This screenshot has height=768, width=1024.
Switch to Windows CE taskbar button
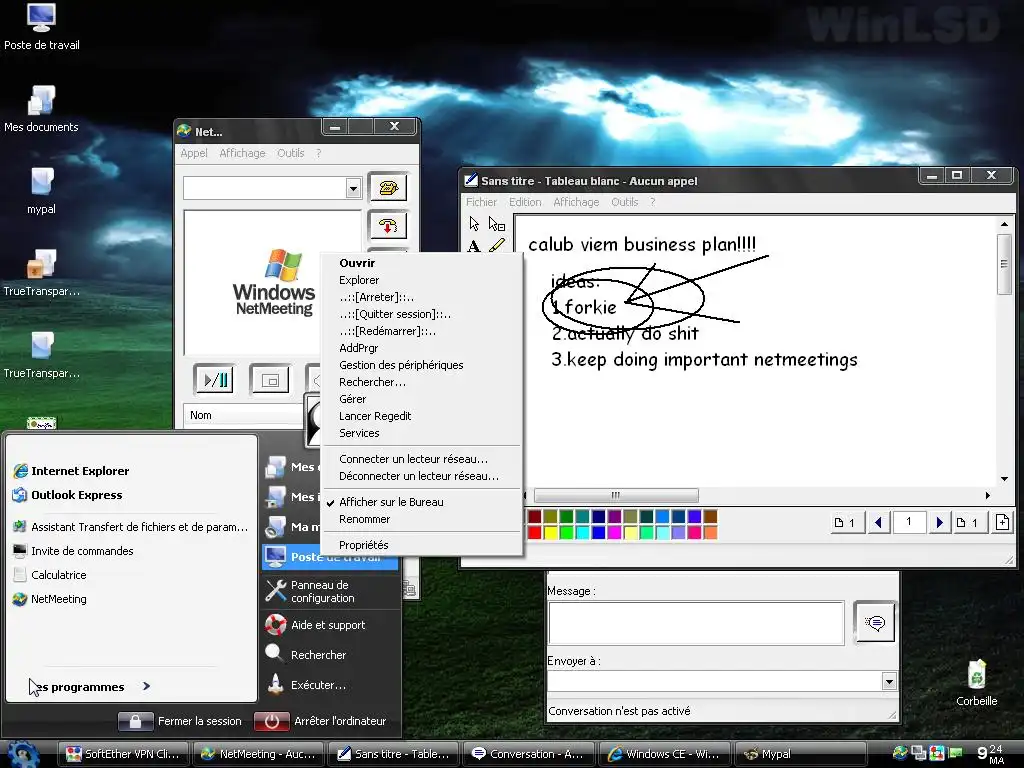(664, 754)
